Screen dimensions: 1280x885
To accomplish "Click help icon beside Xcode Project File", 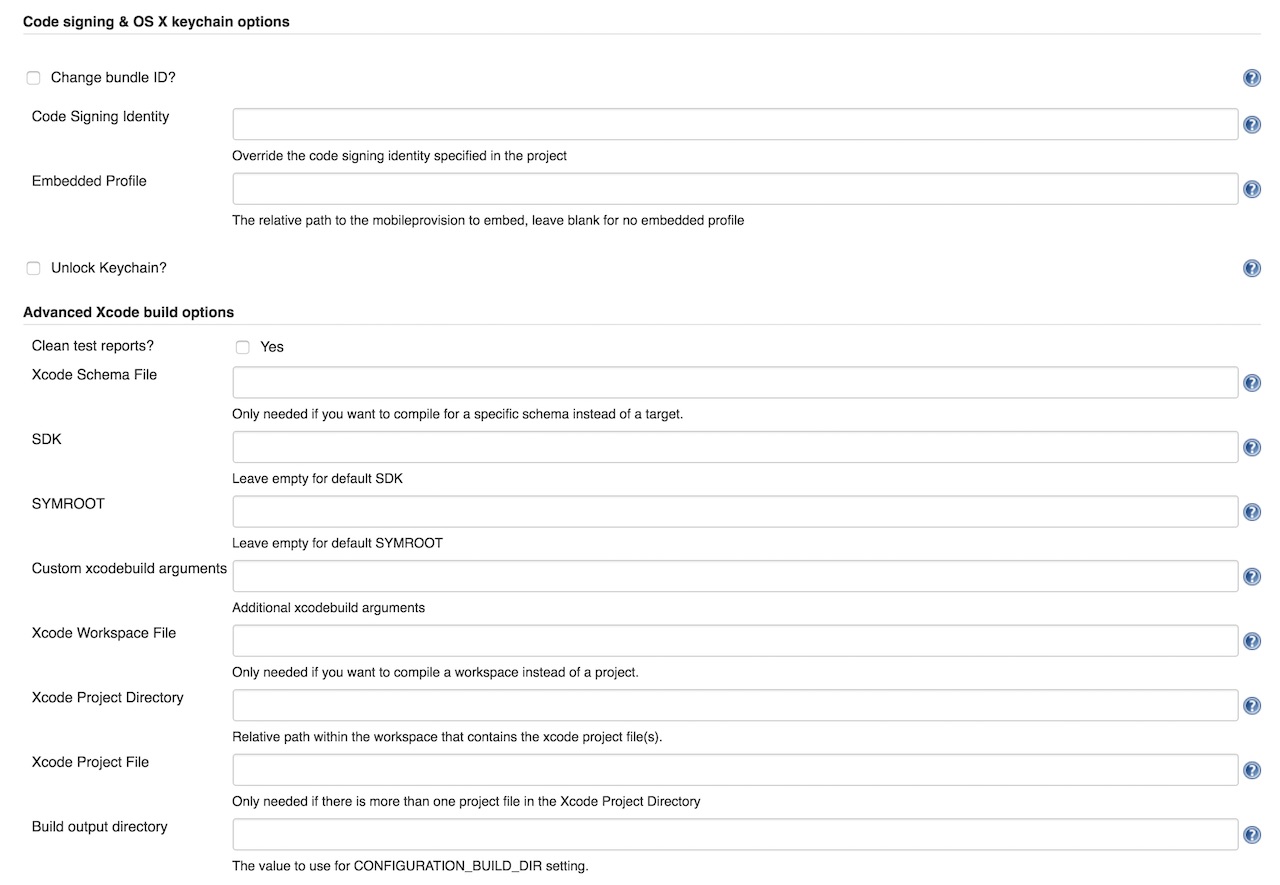I will (x=1251, y=770).
